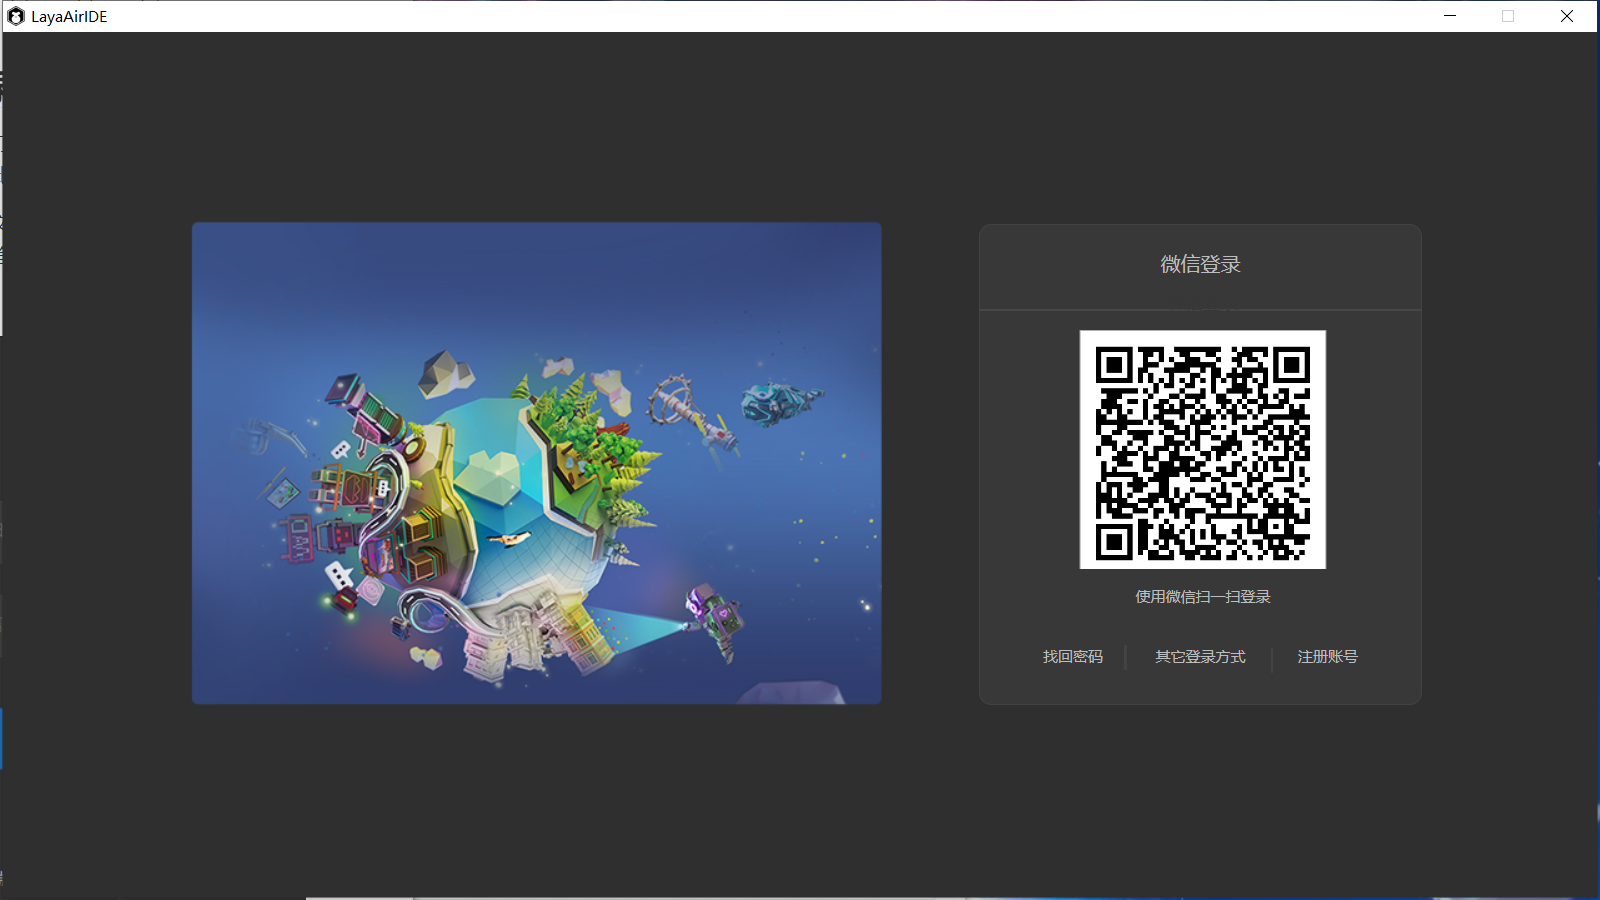Image resolution: width=1600 pixels, height=900 pixels.
Task: Click the 微信登录 panel header
Action: (x=1200, y=265)
